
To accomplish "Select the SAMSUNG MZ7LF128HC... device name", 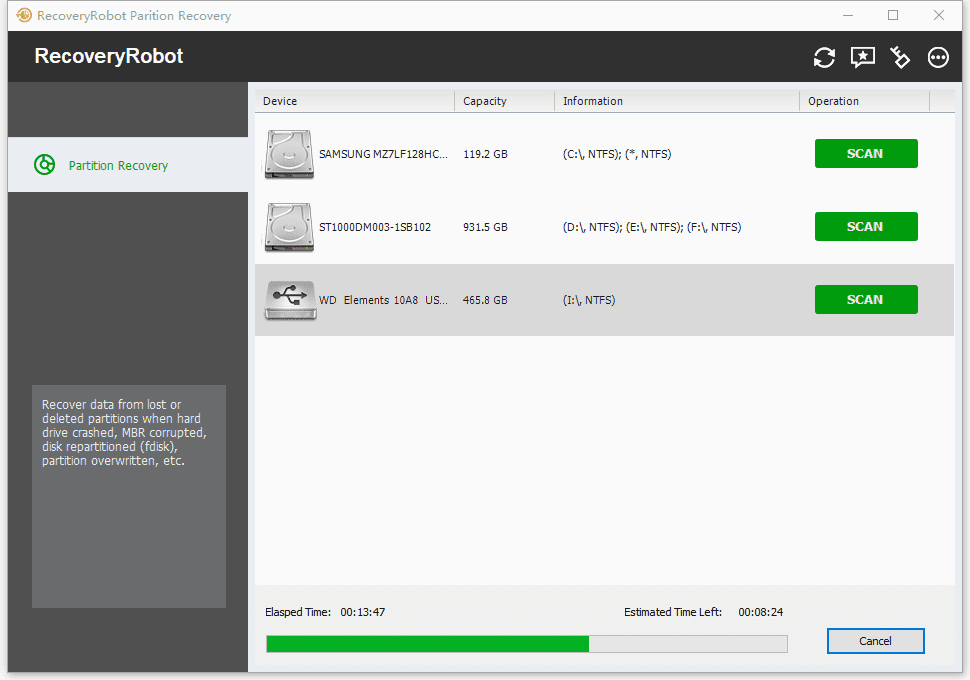I will (x=383, y=154).
